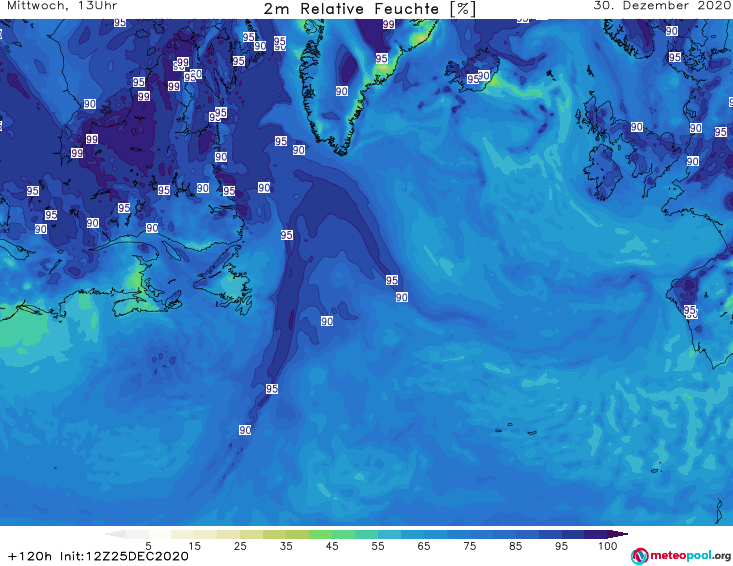Click the '100' value on the color scale
Screen dimensions: 733x566
point(607,546)
